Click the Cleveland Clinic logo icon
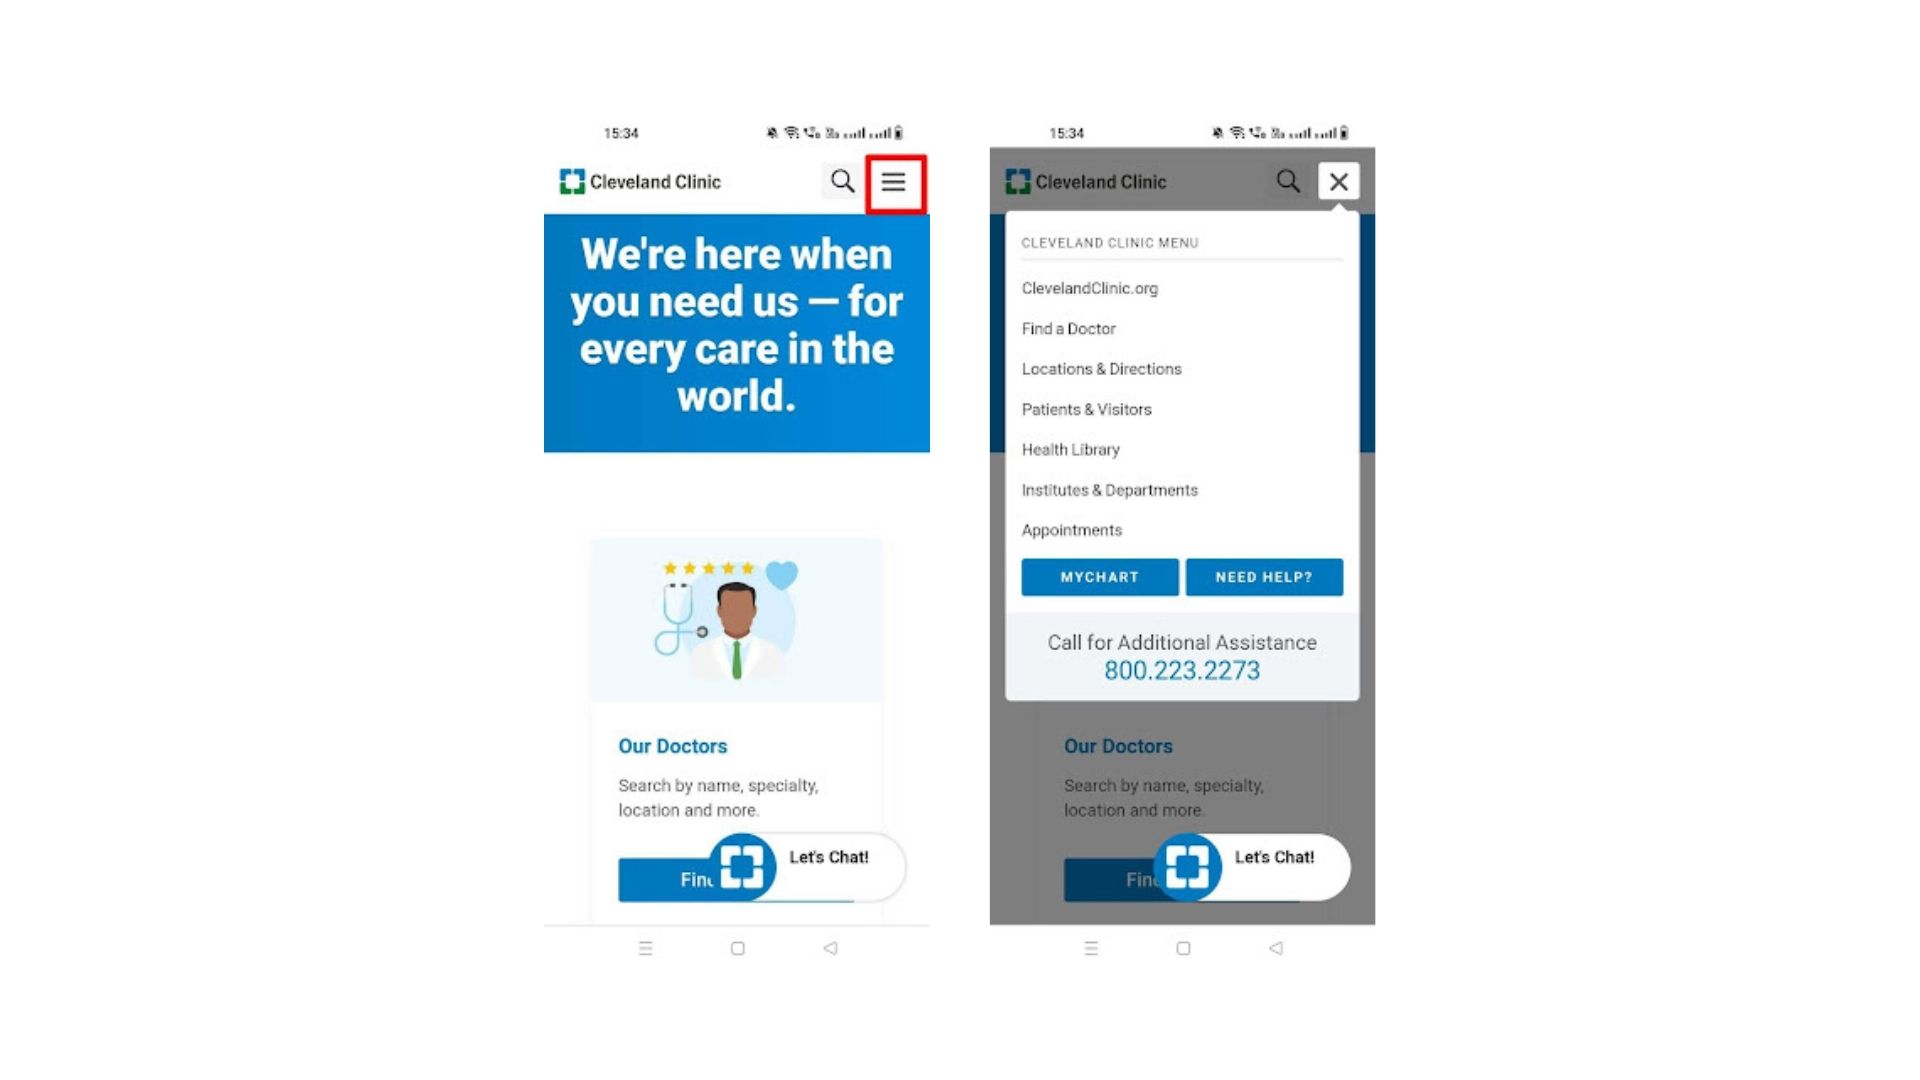This screenshot has height=1080, width=1920. [571, 181]
